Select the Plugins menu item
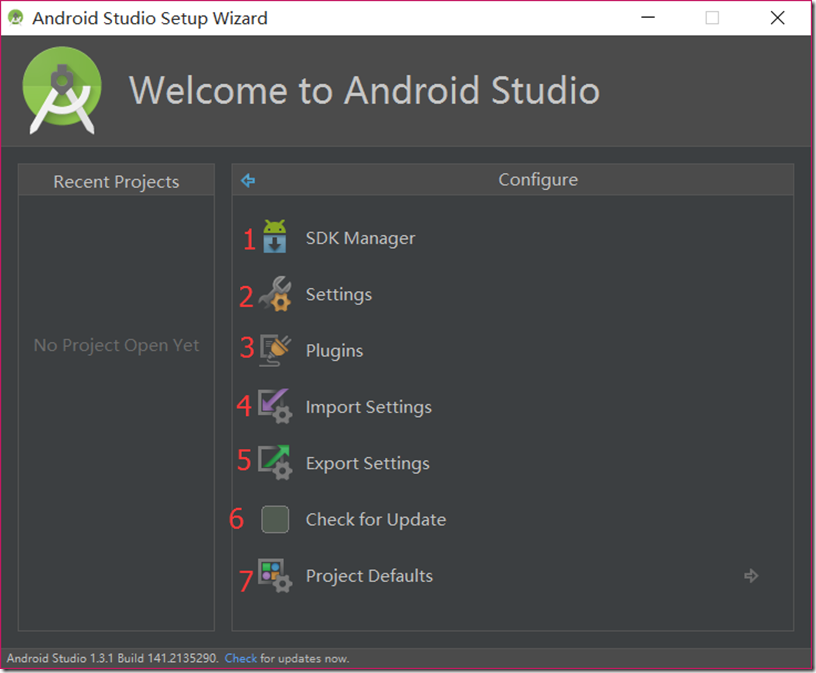Image resolution: width=816 pixels, height=673 pixels. pos(334,351)
